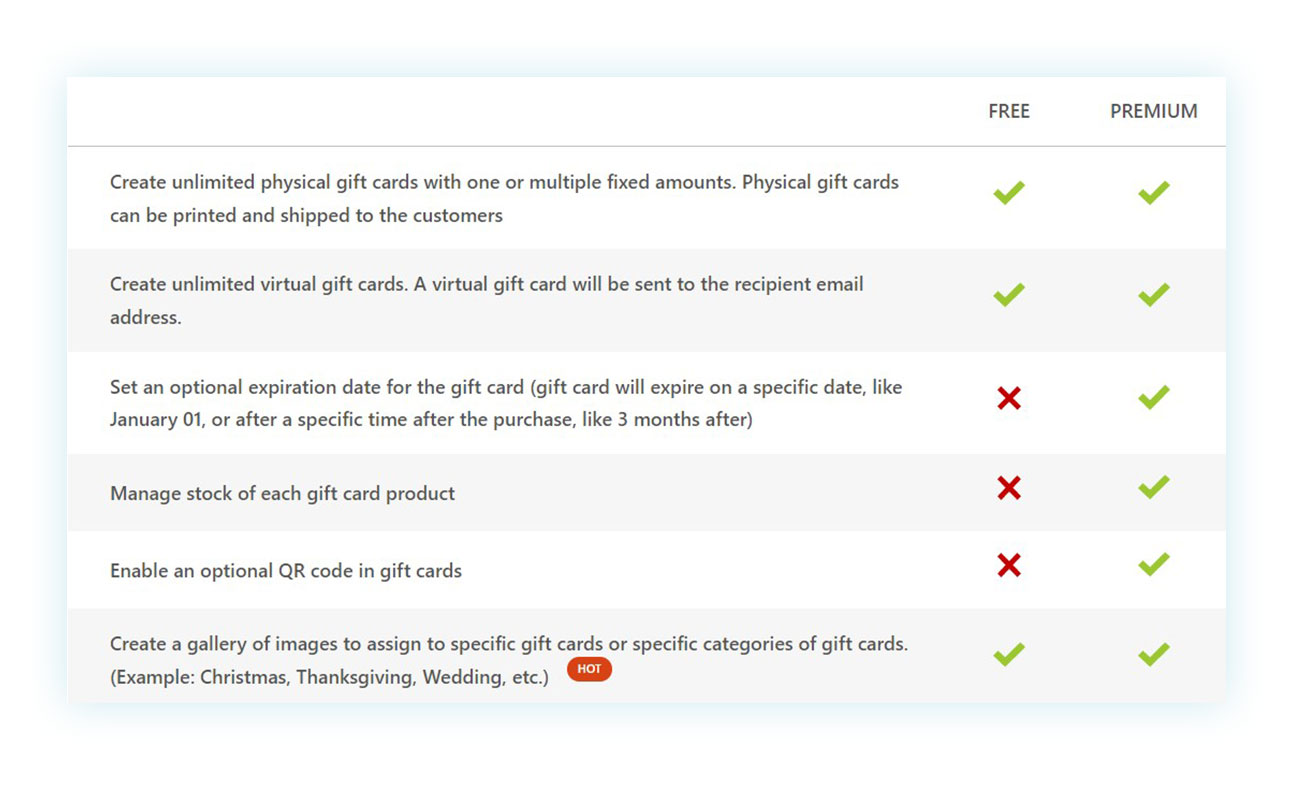Click the PREMIUM checkmark for virtual gift cards

(x=1154, y=294)
